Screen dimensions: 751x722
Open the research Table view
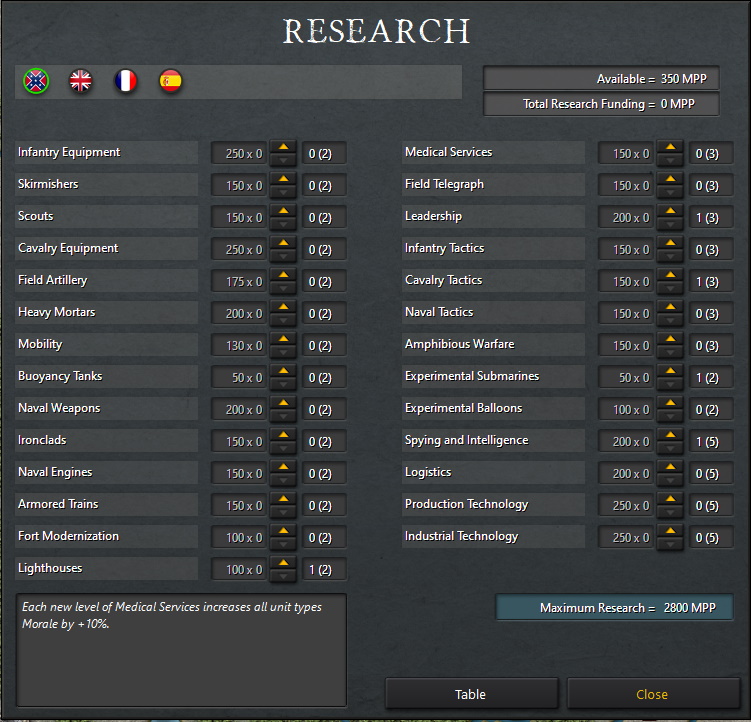pos(471,694)
